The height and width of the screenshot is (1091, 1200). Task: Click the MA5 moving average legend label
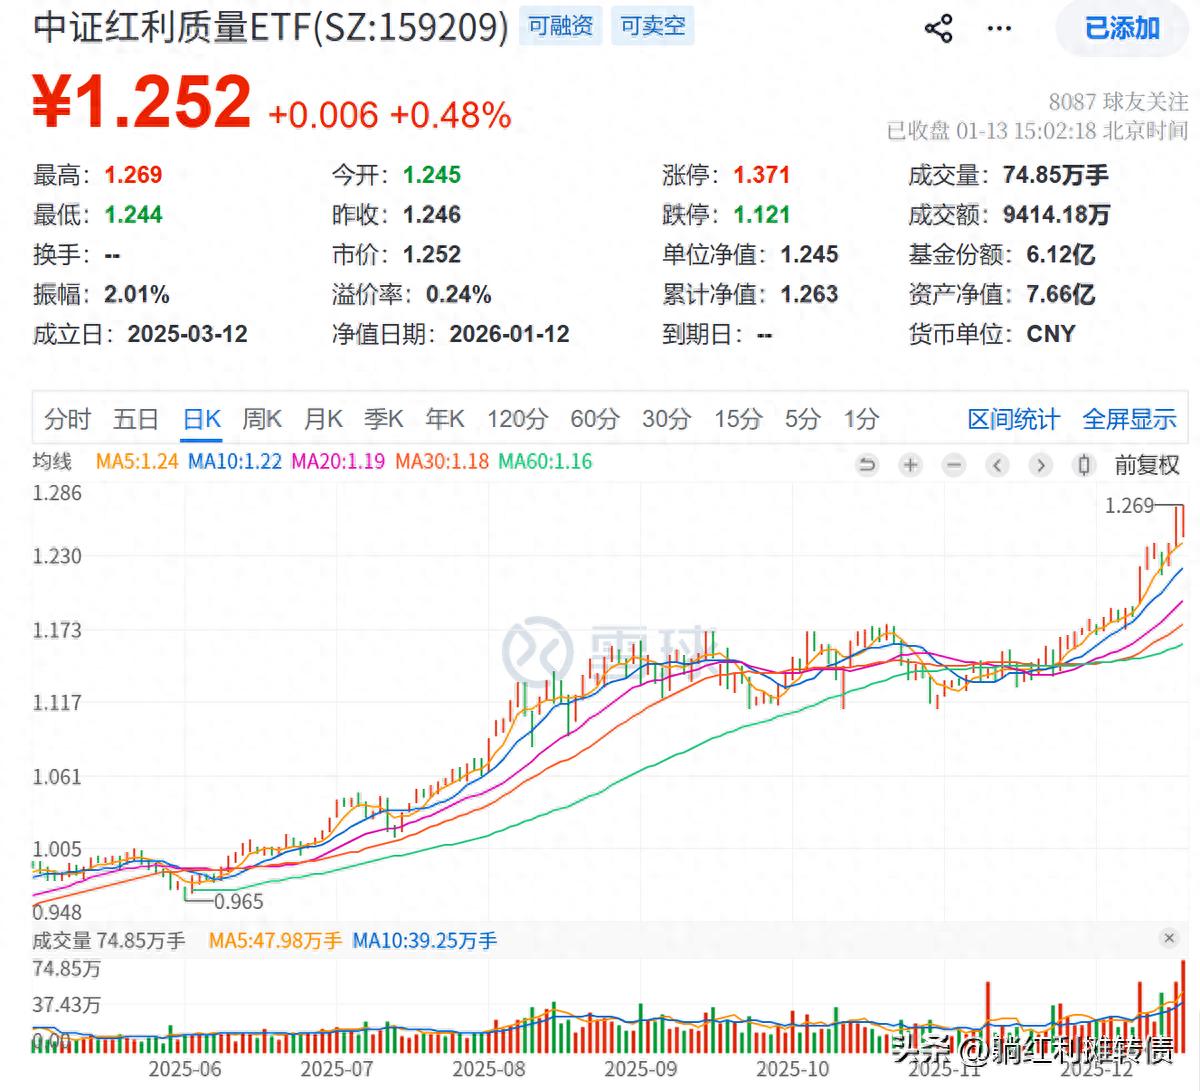137,462
